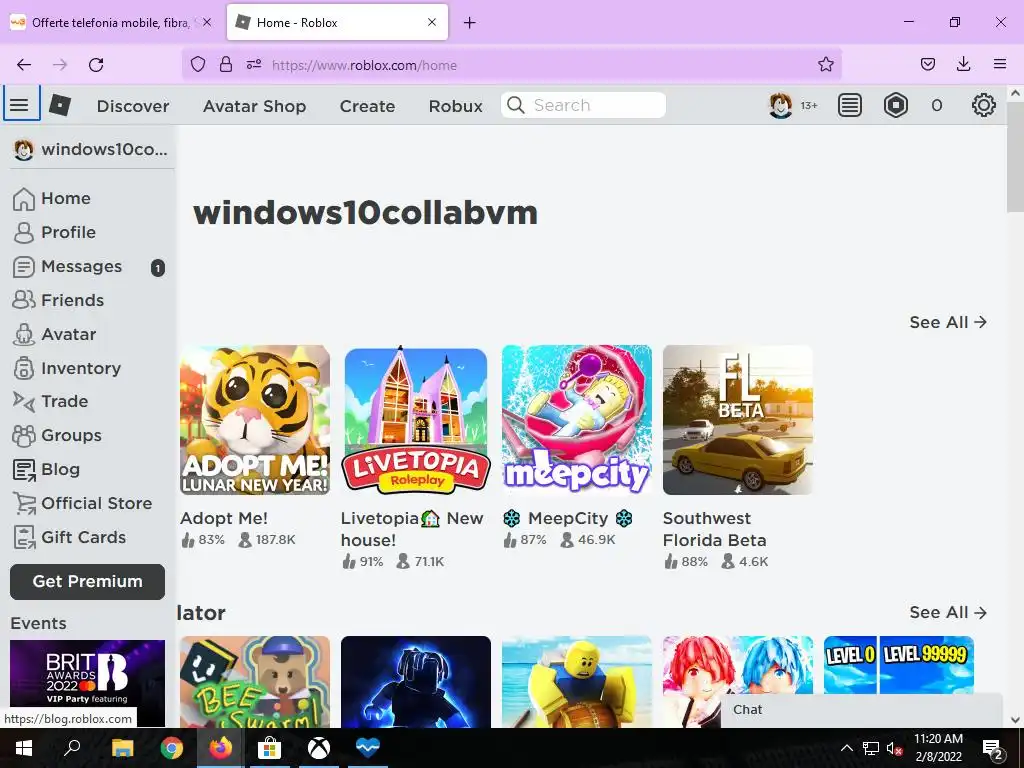Toggle the Roblox hamburger navigation menu
The height and width of the screenshot is (768, 1024).
(20, 104)
